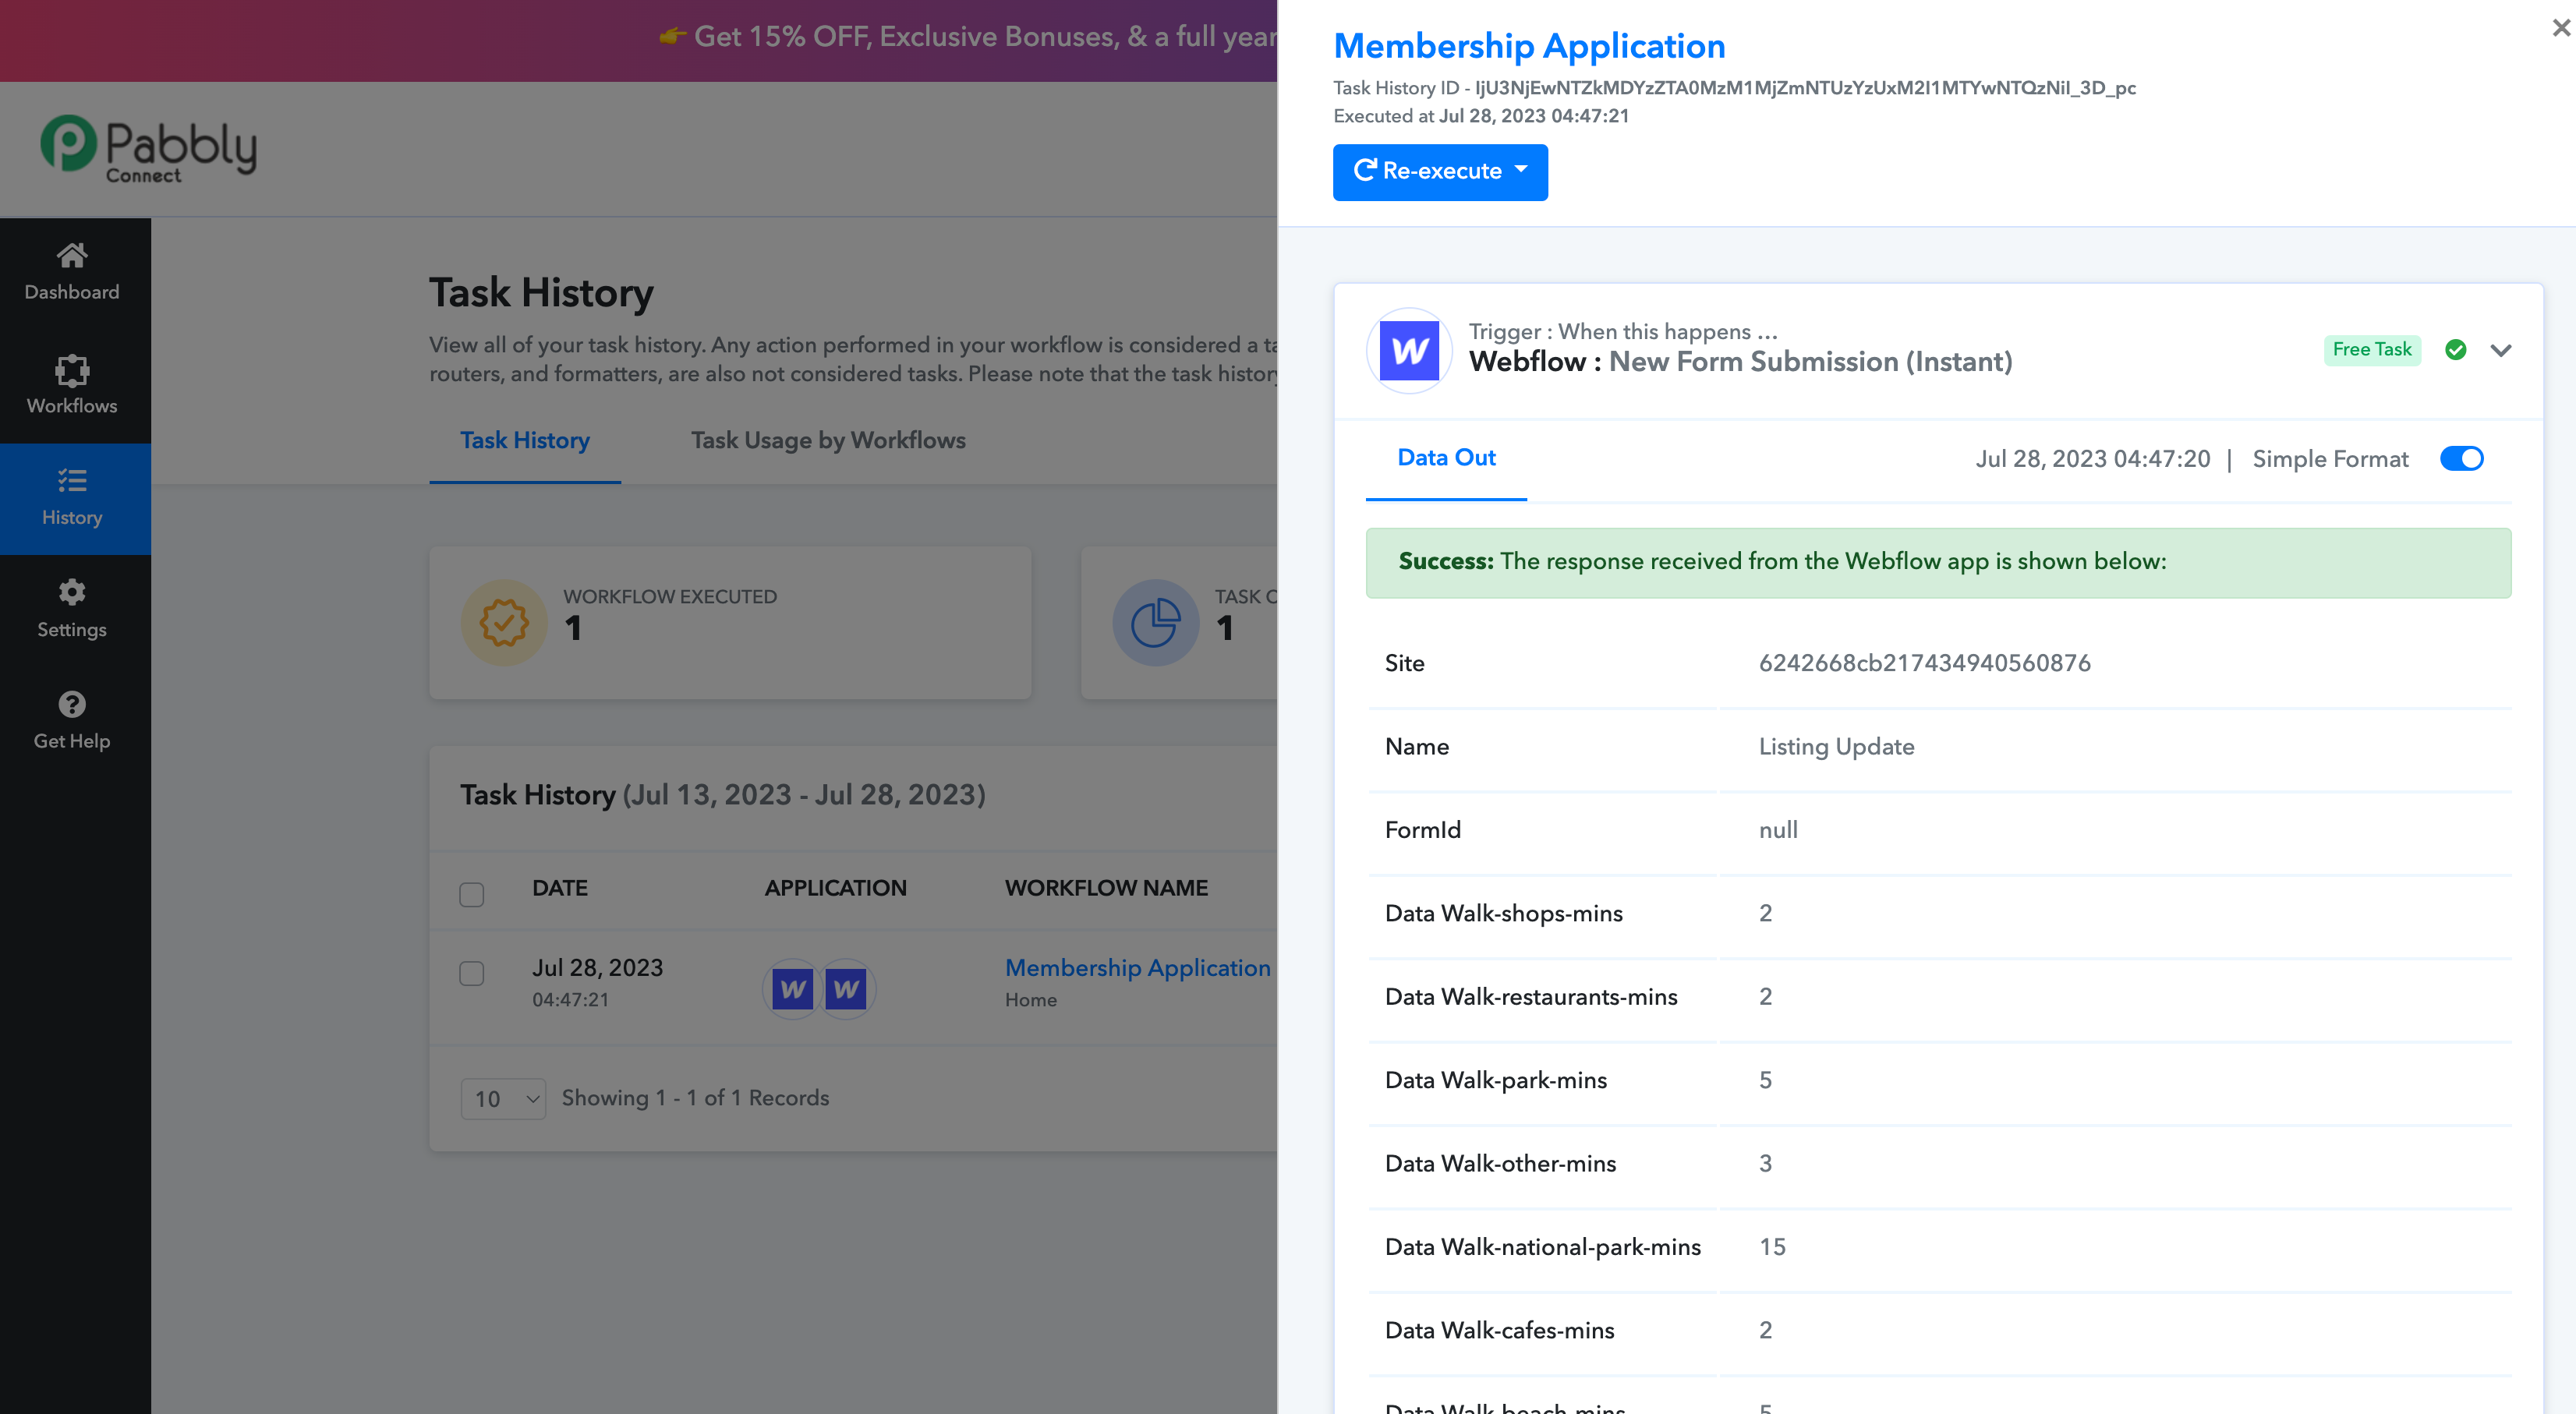
Task: Click the Jul 28, 2023 date cell
Action: [x=597, y=968]
